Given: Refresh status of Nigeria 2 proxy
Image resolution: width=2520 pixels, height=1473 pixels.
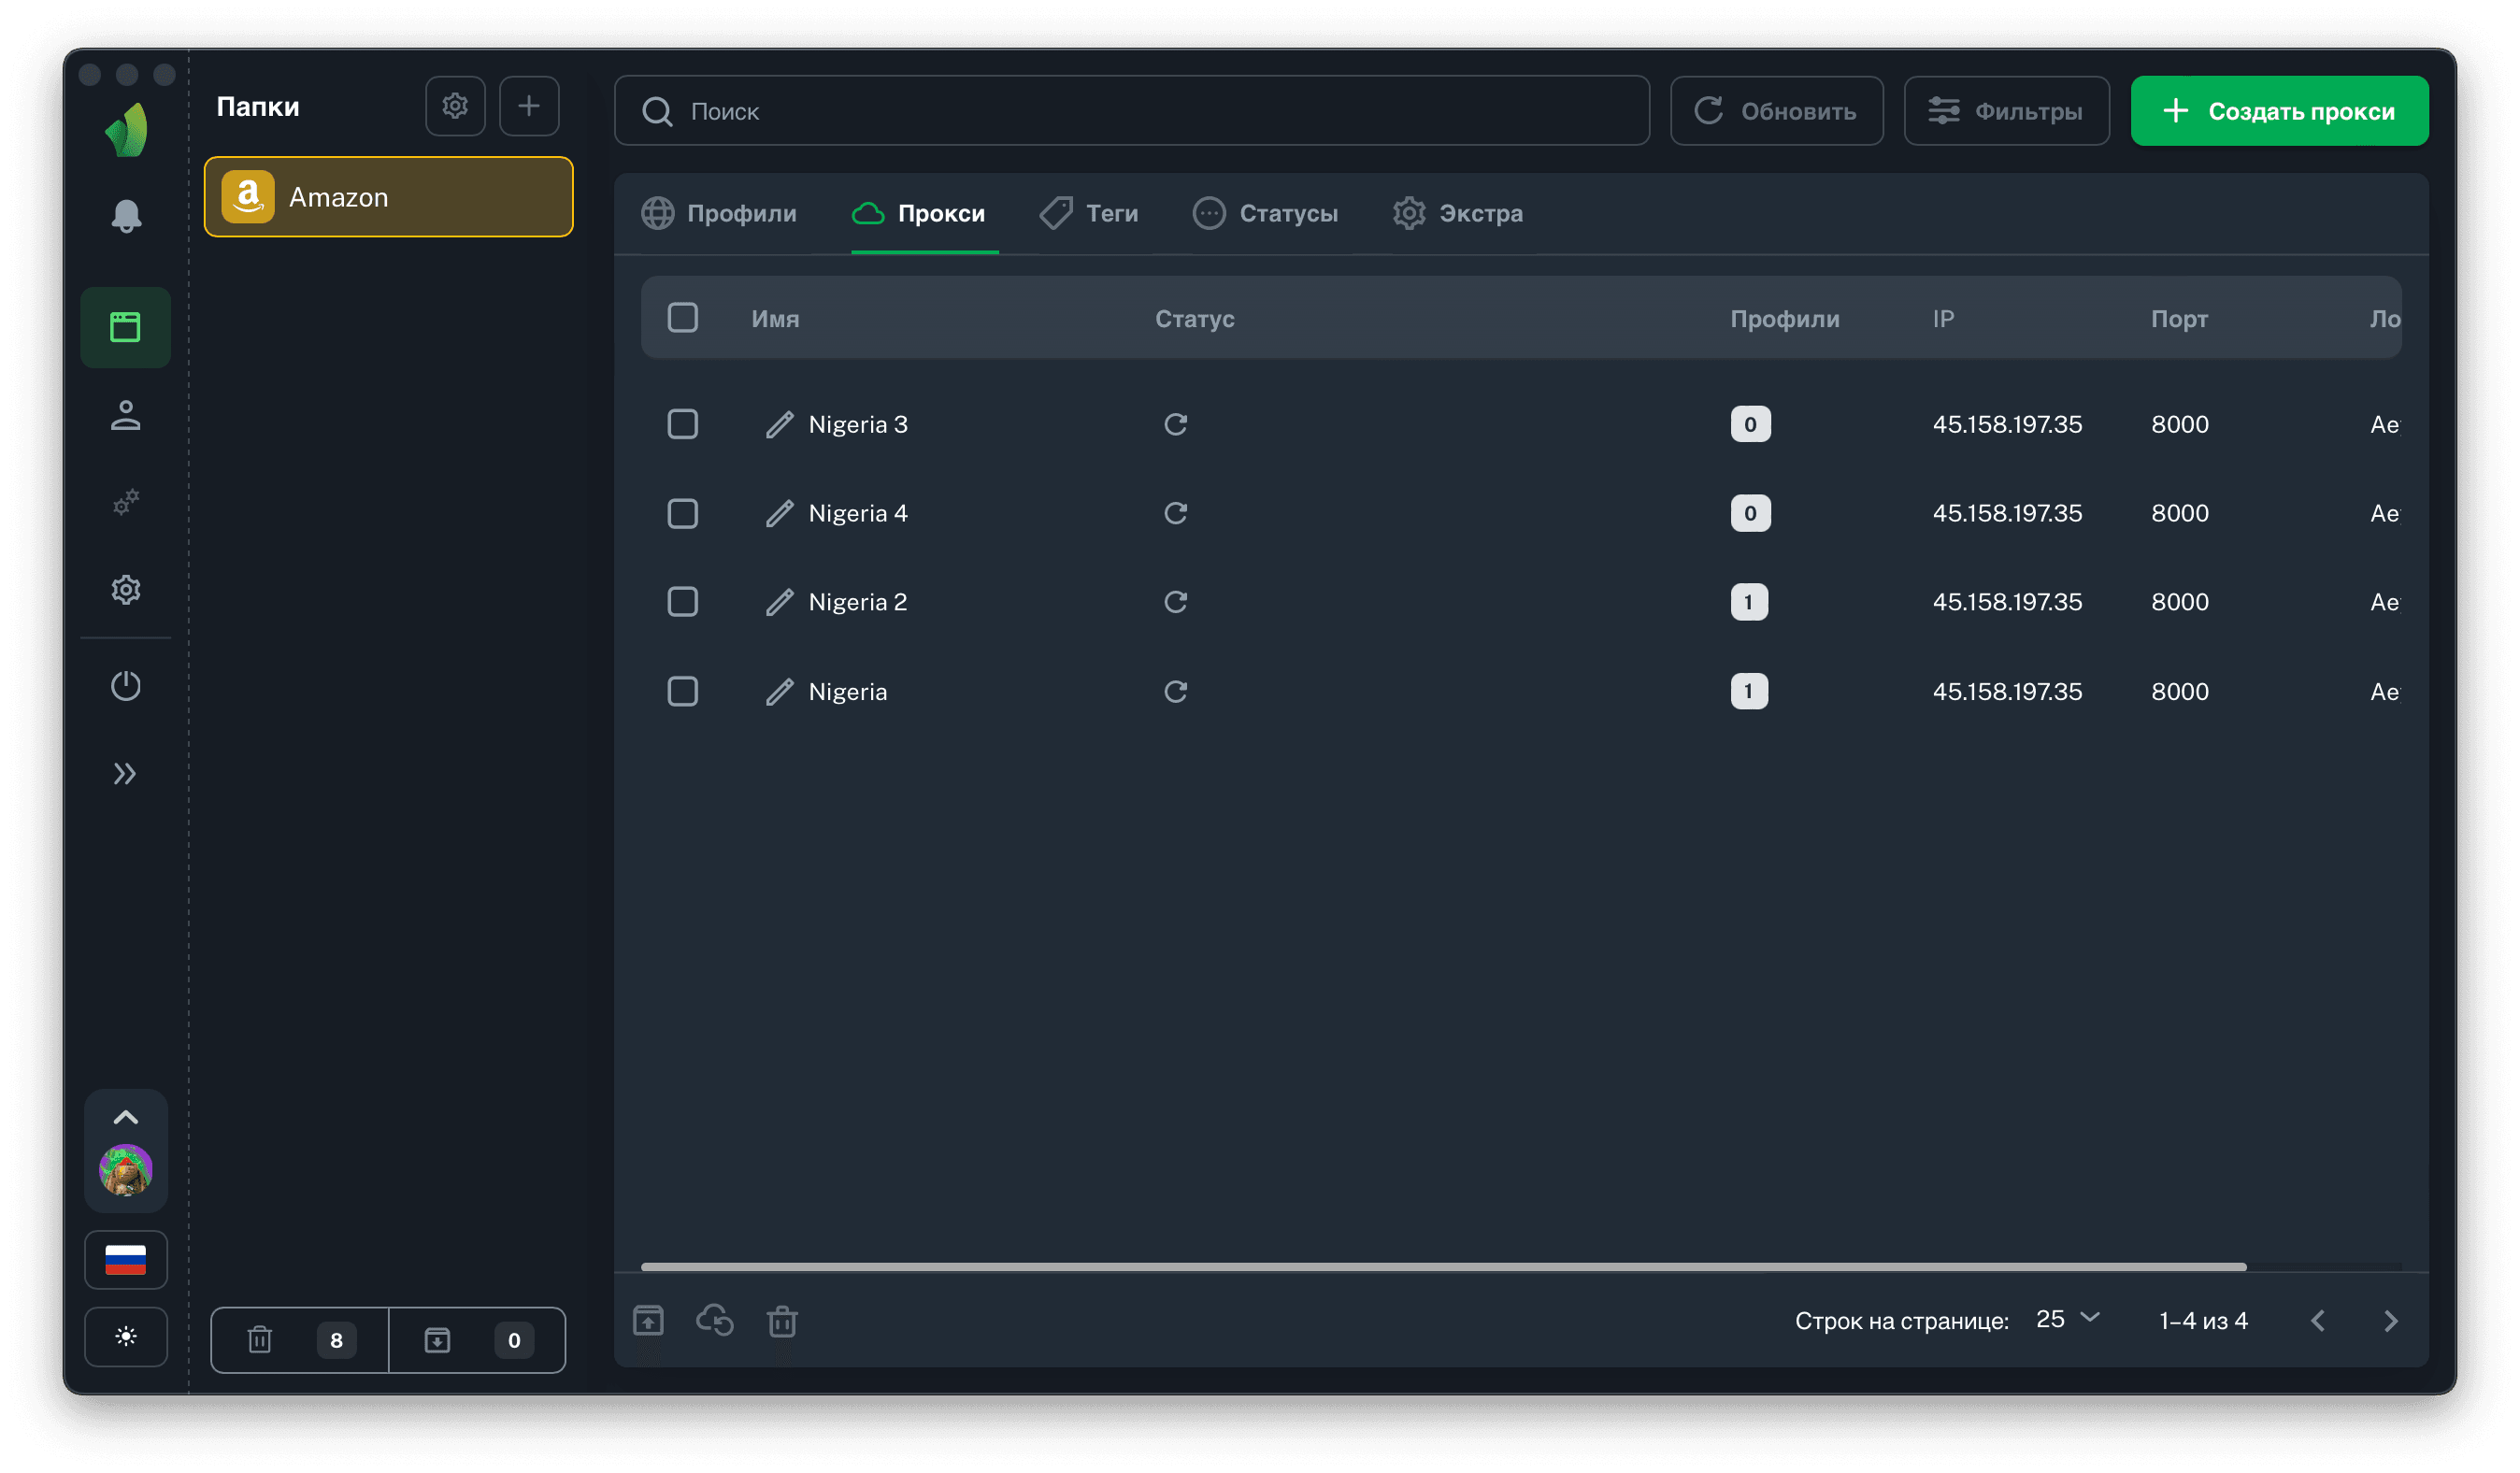Looking at the screenshot, I should [1175, 602].
